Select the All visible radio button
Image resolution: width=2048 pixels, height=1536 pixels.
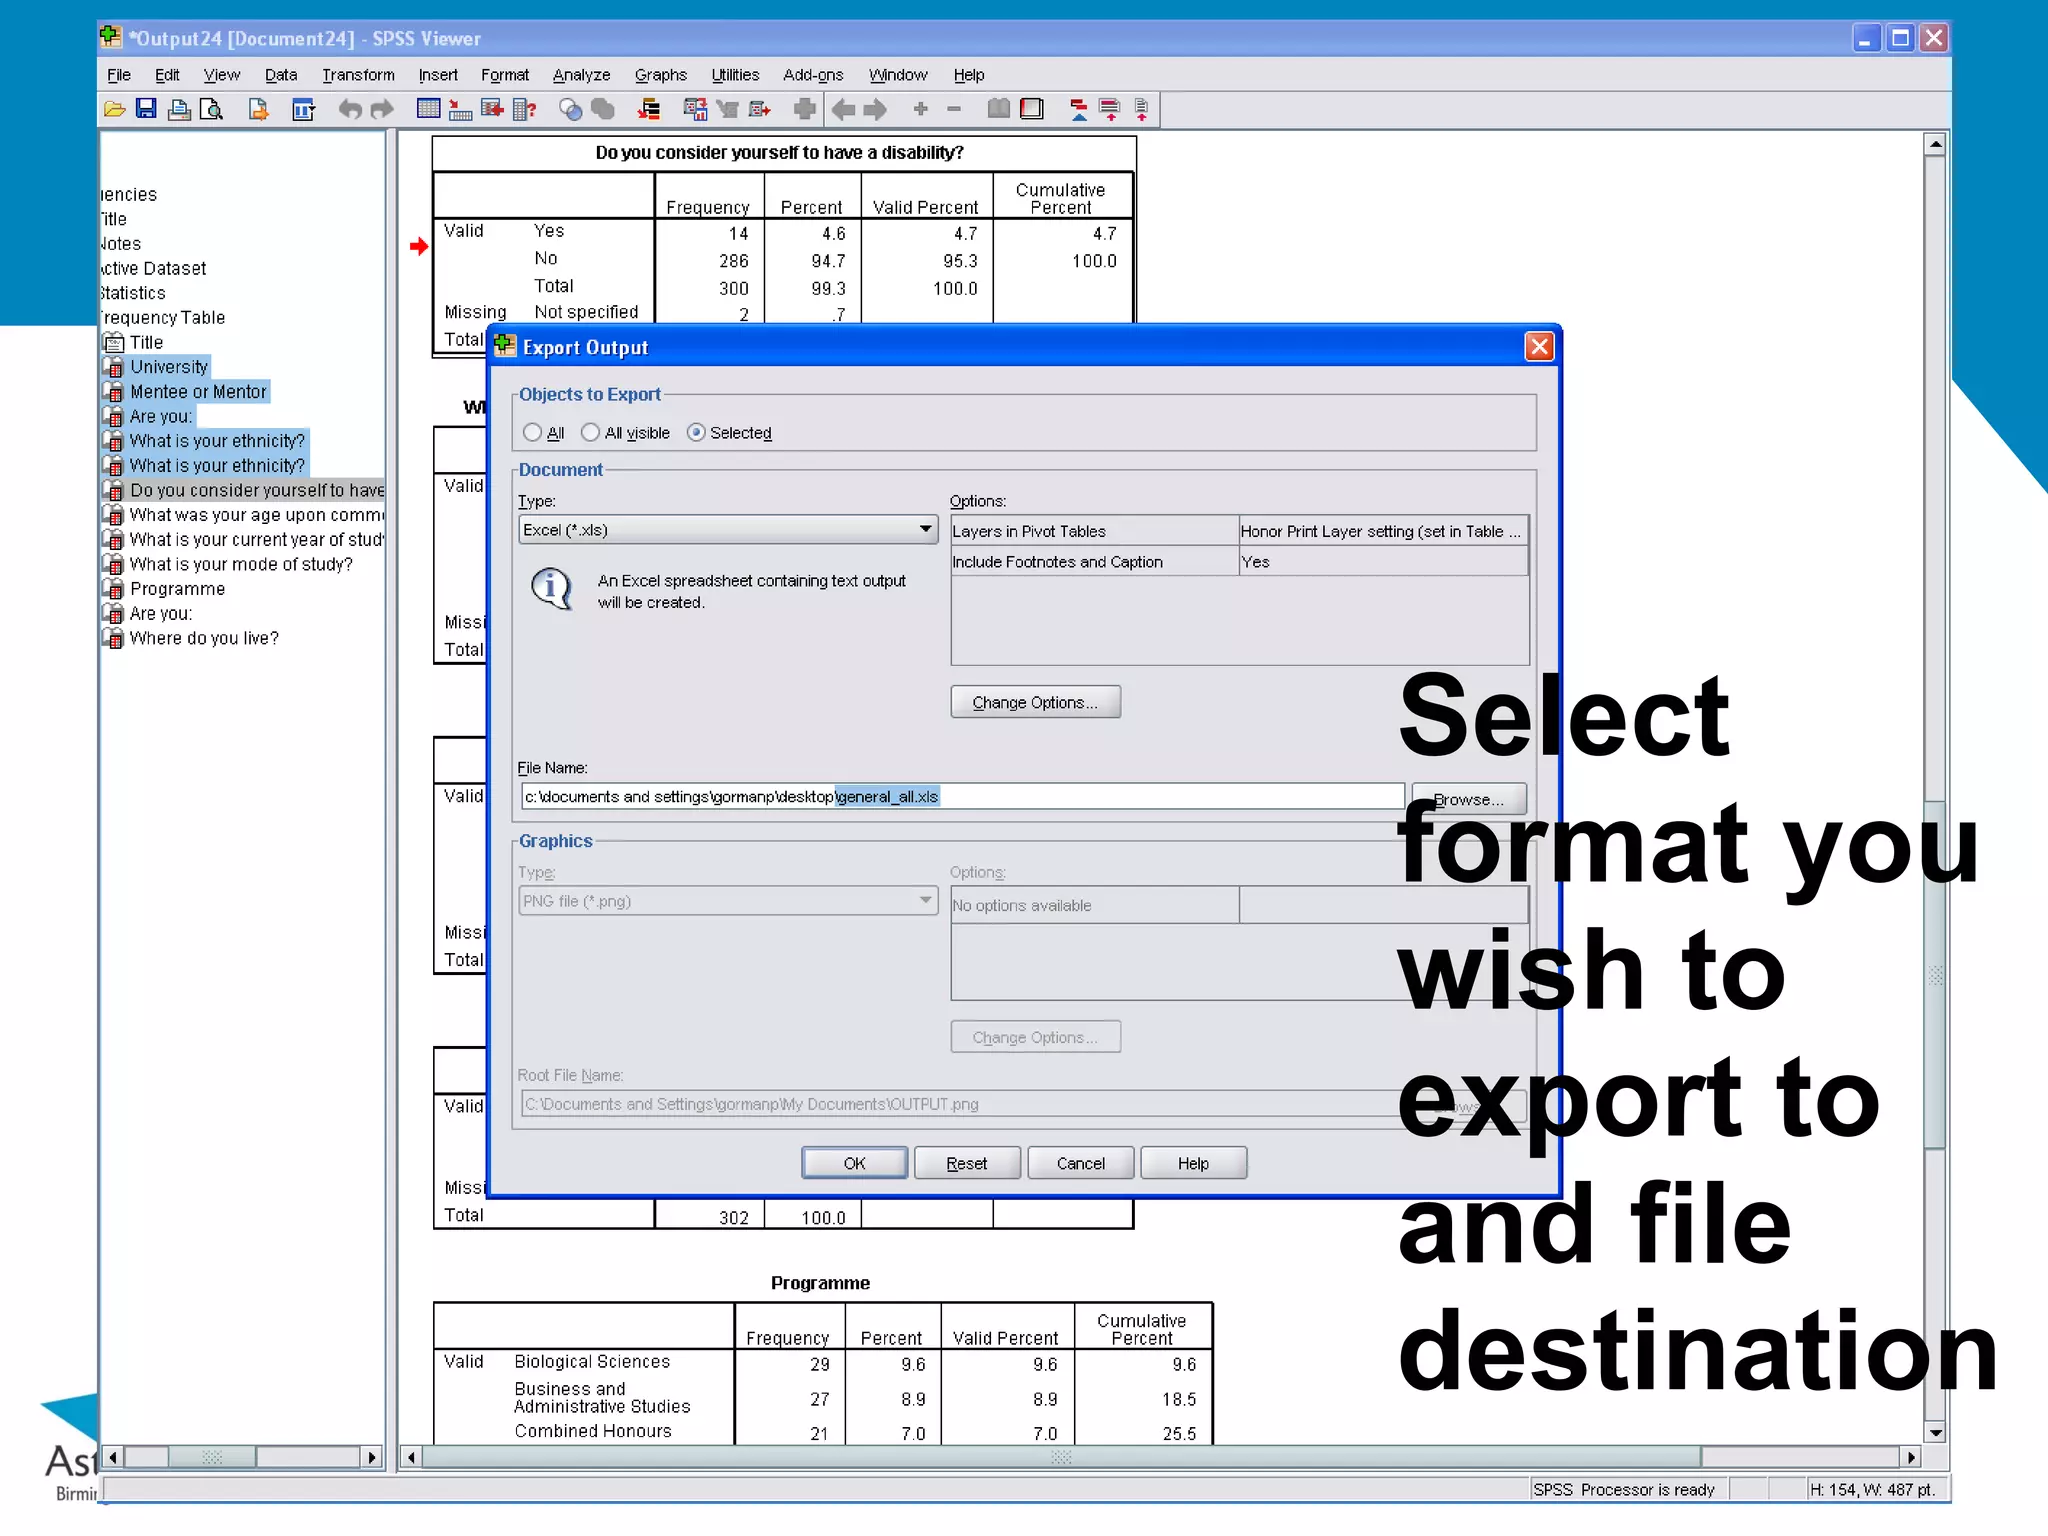[x=590, y=433]
